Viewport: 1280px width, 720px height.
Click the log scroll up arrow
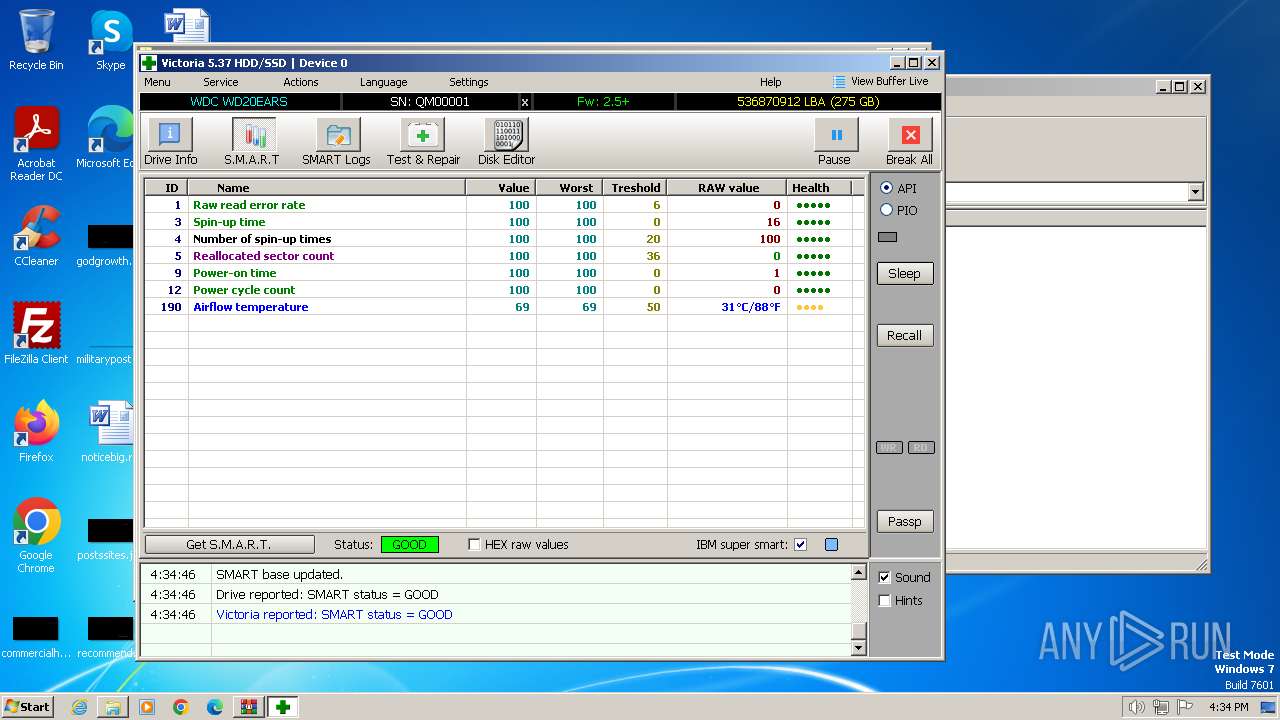[858, 573]
